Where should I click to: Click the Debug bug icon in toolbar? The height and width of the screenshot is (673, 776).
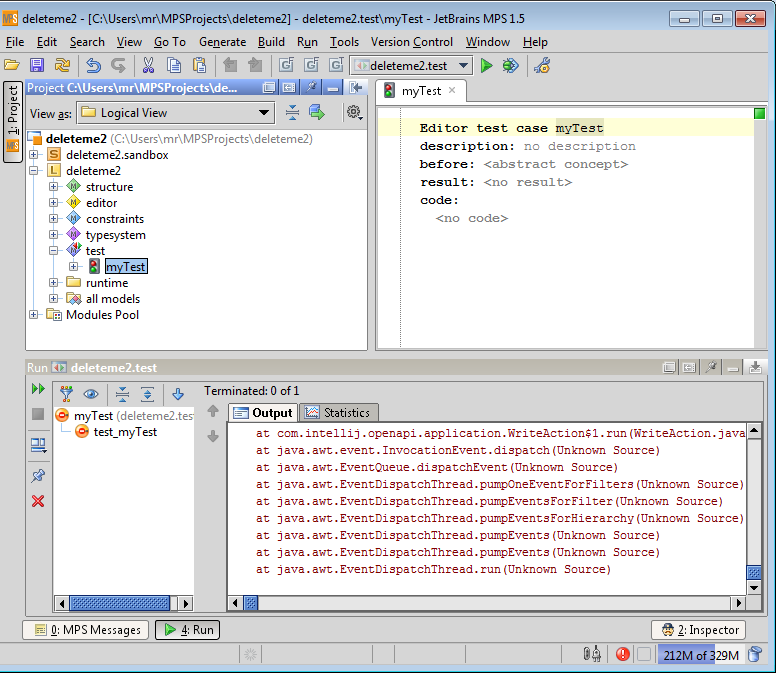pos(510,65)
